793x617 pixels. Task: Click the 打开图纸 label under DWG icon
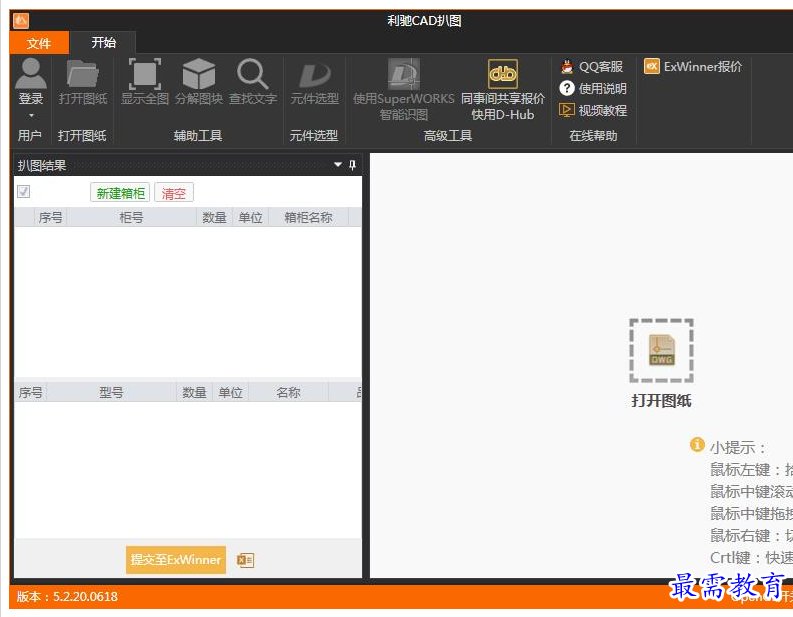[662, 401]
